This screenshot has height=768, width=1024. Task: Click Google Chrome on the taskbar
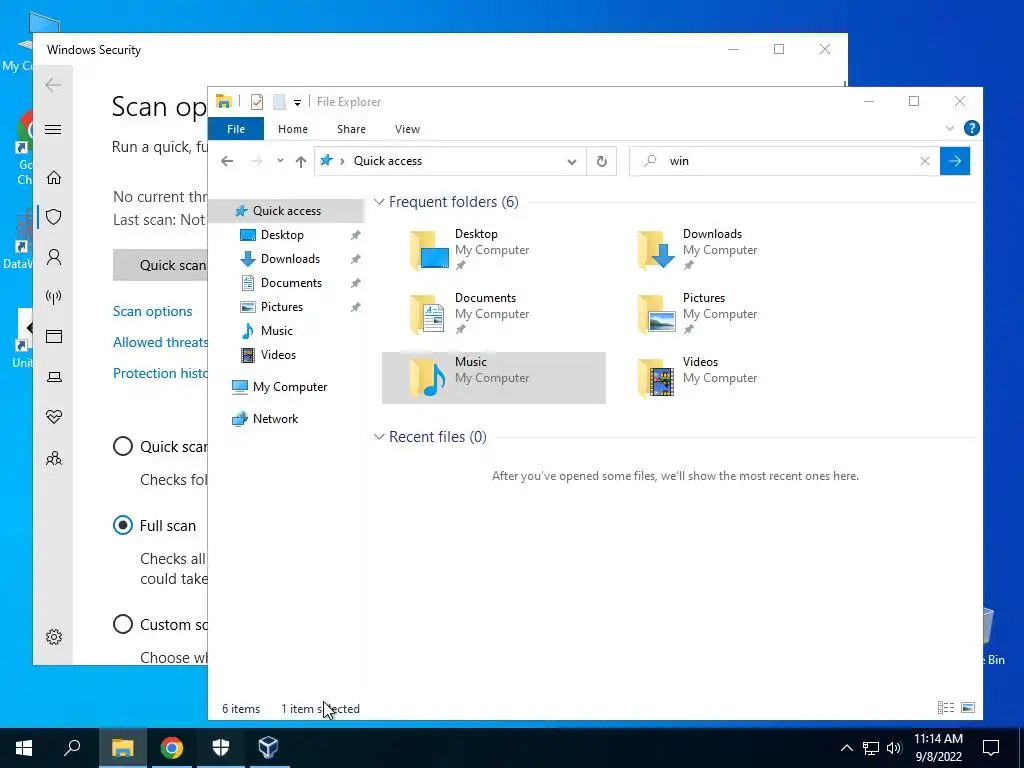click(172, 748)
